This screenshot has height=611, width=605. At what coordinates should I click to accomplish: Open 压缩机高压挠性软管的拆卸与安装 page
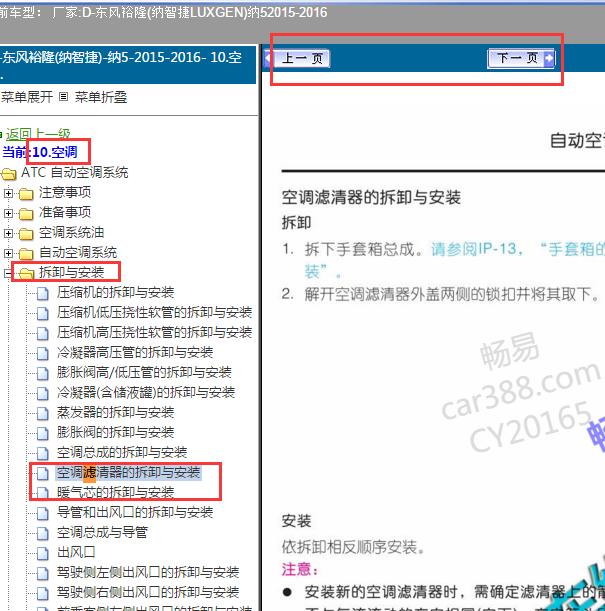click(x=154, y=332)
